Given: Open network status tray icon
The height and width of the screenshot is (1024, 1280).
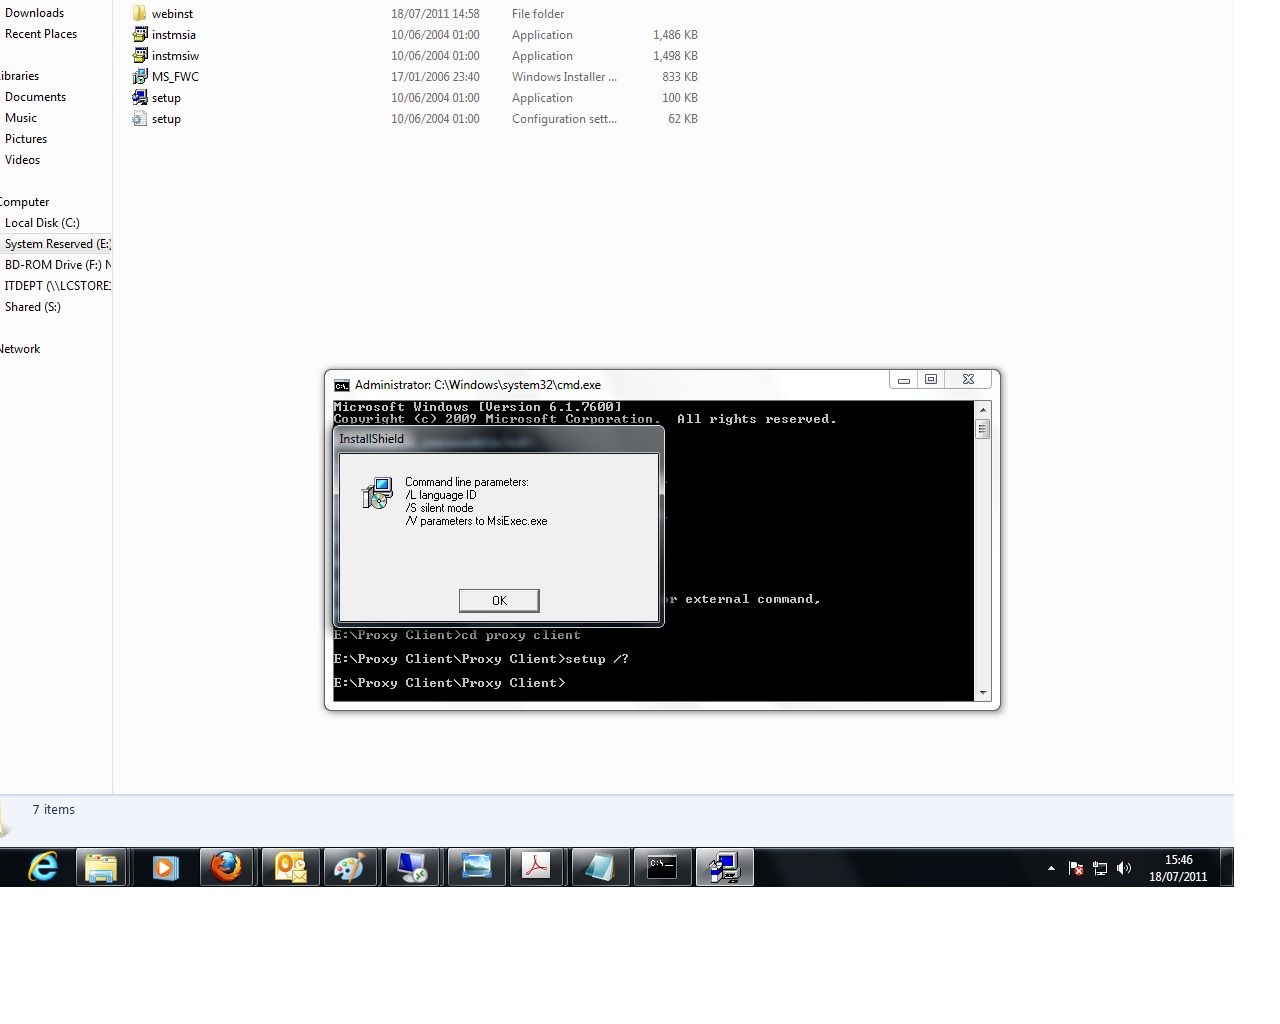Looking at the screenshot, I should [x=1100, y=868].
